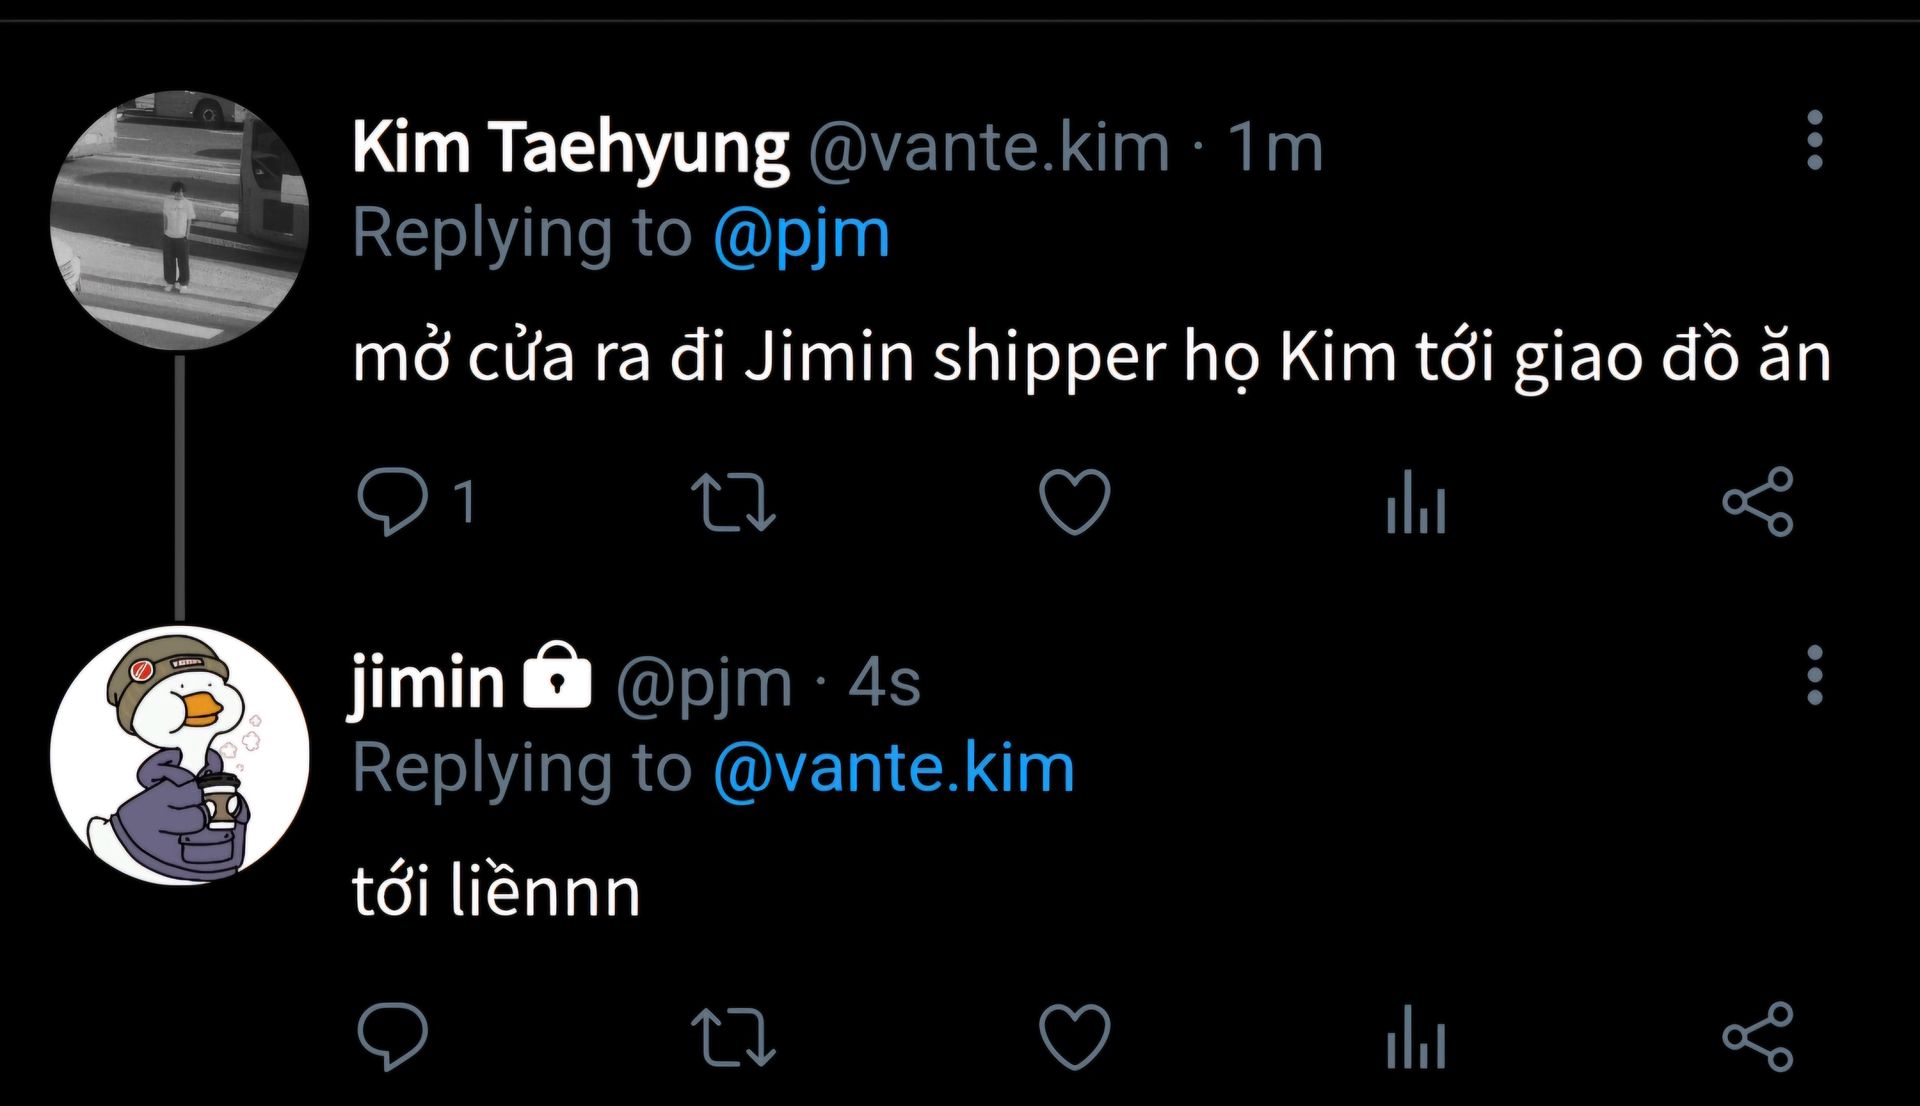This screenshot has height=1106, width=1920.
Task: Open the reply tweet text 'tới liềnnn'
Action: click(496, 892)
